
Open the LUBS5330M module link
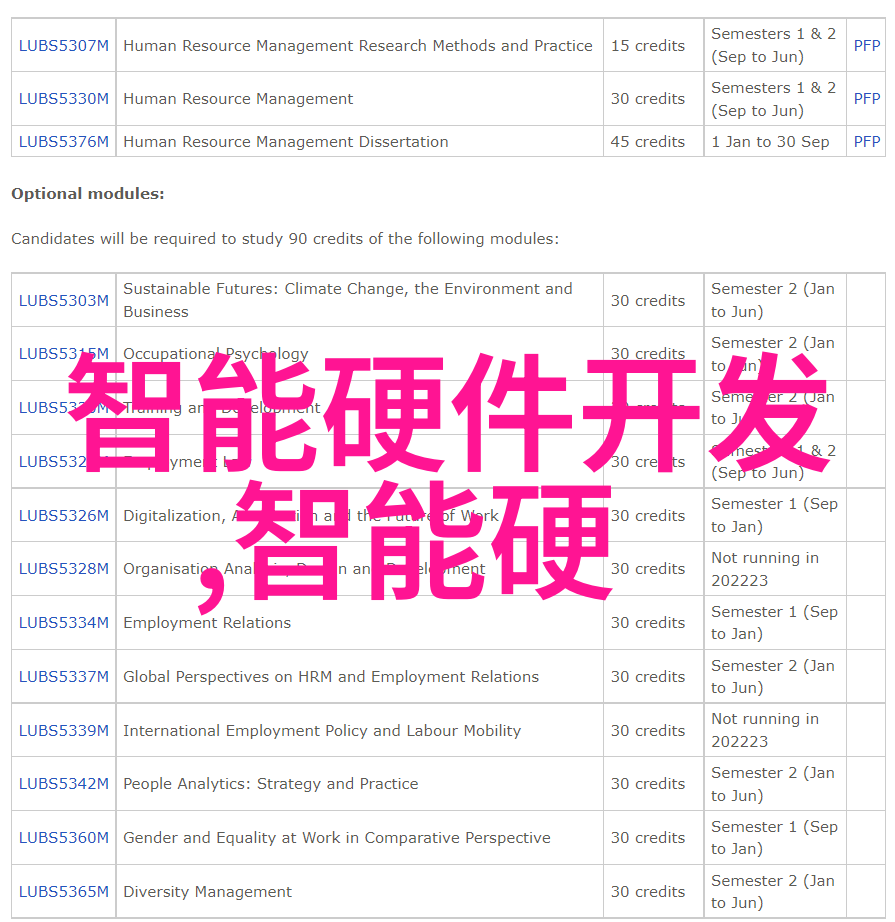64,99
